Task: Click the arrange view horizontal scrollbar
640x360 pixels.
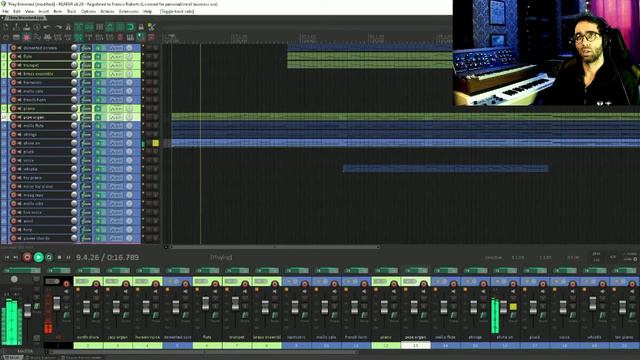Action: [275, 247]
